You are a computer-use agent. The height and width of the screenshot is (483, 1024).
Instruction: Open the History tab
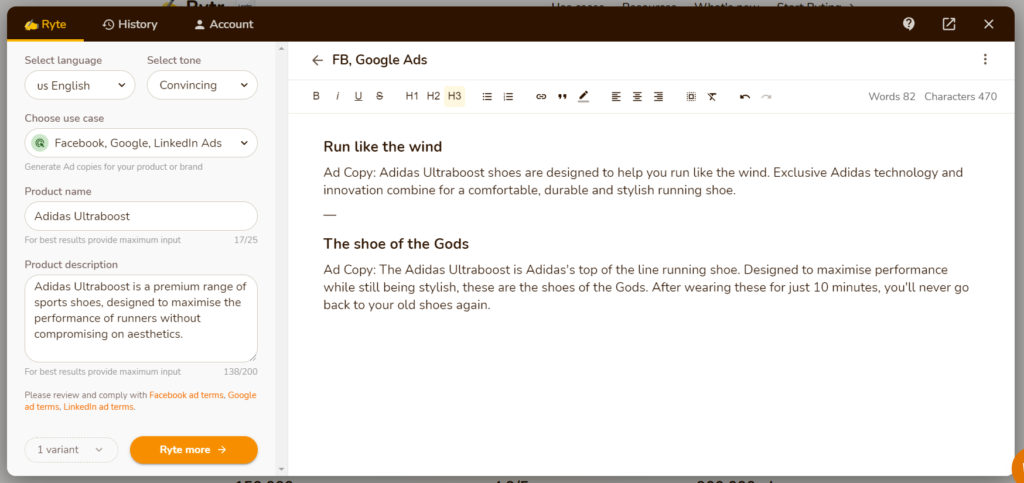[x=130, y=24]
